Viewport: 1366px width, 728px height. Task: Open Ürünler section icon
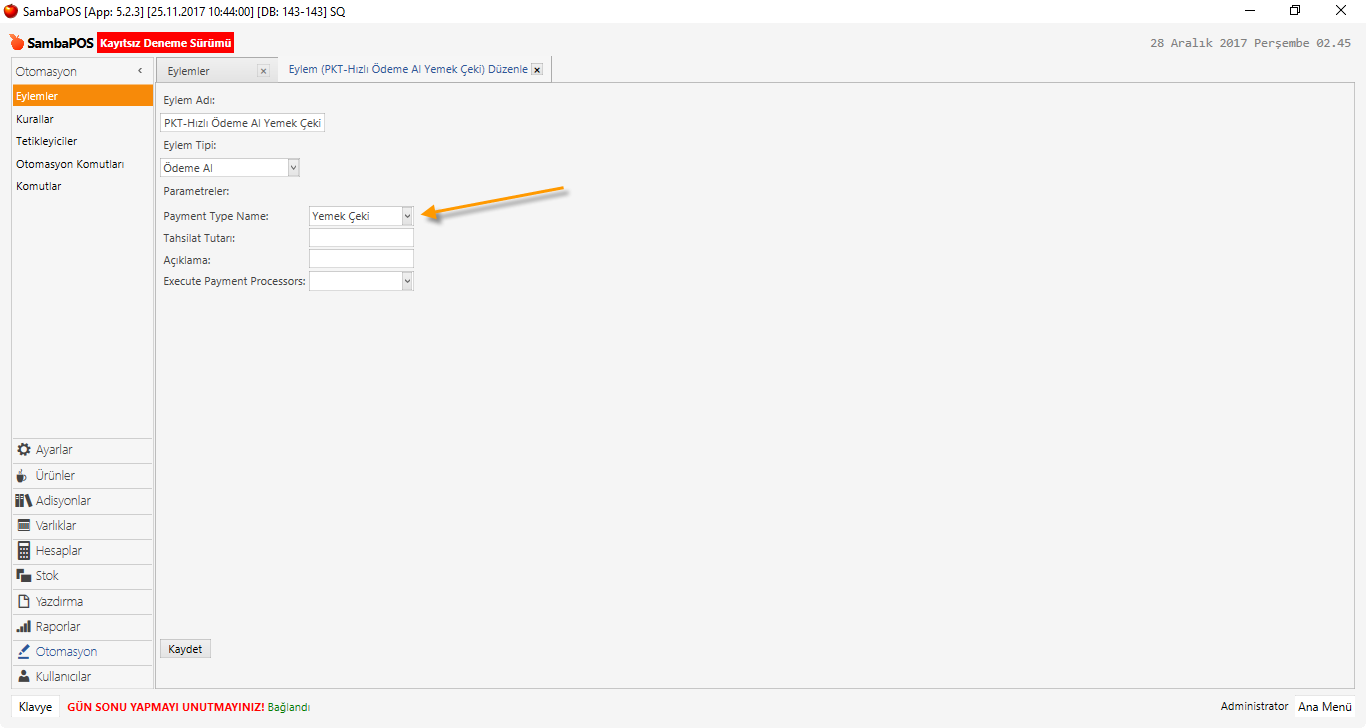coord(24,476)
